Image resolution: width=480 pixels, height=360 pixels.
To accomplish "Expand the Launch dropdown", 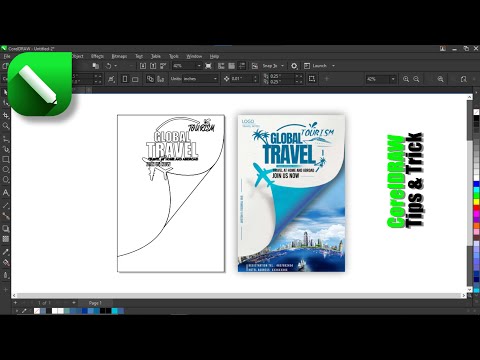I will click(333, 66).
